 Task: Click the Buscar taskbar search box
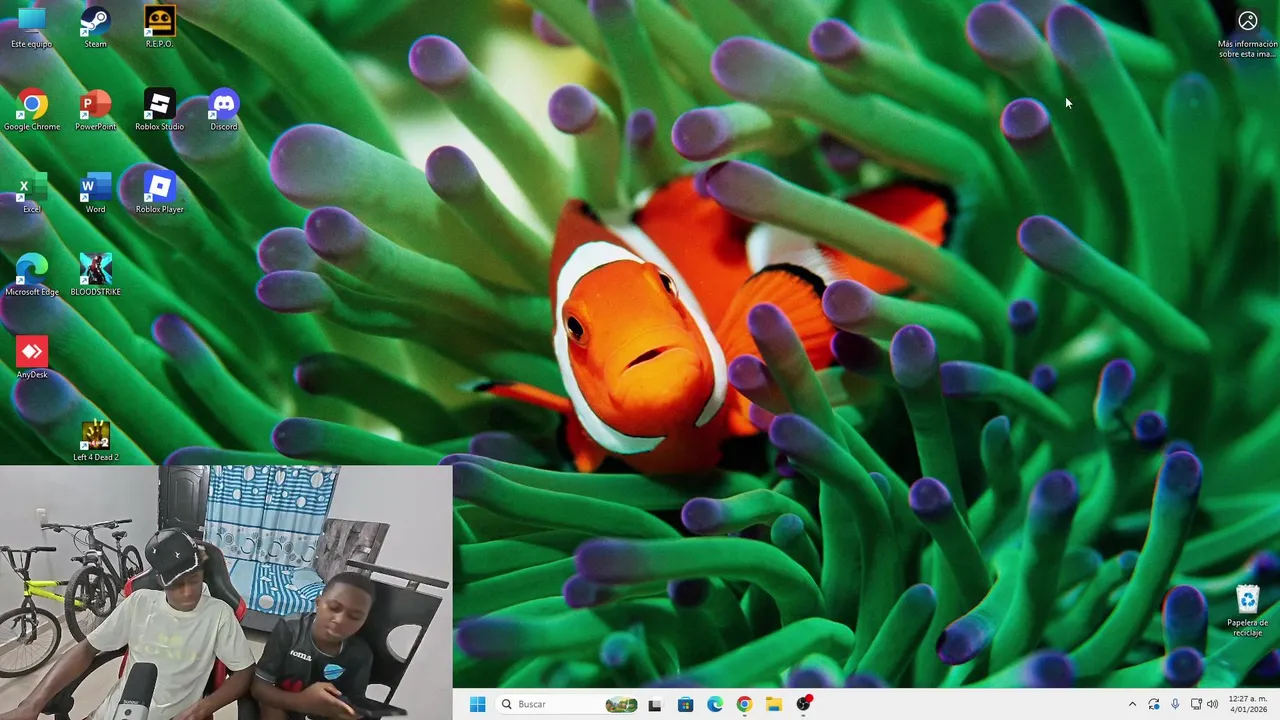(x=569, y=704)
